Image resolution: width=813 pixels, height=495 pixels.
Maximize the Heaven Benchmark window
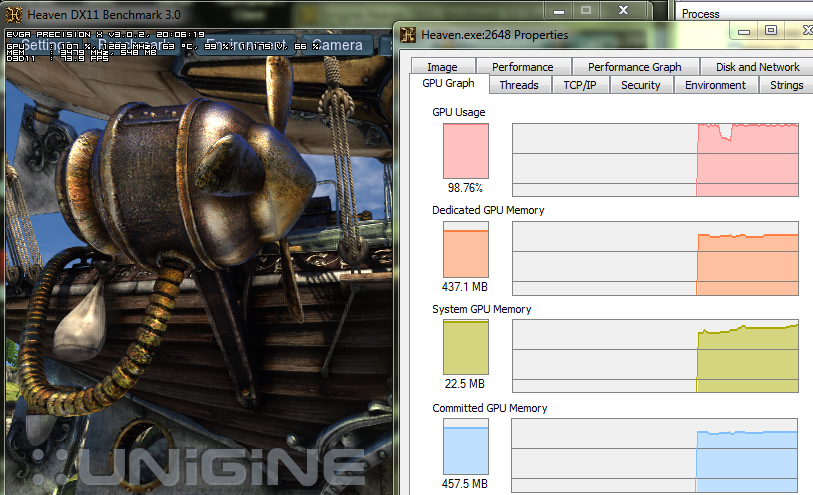[586, 10]
